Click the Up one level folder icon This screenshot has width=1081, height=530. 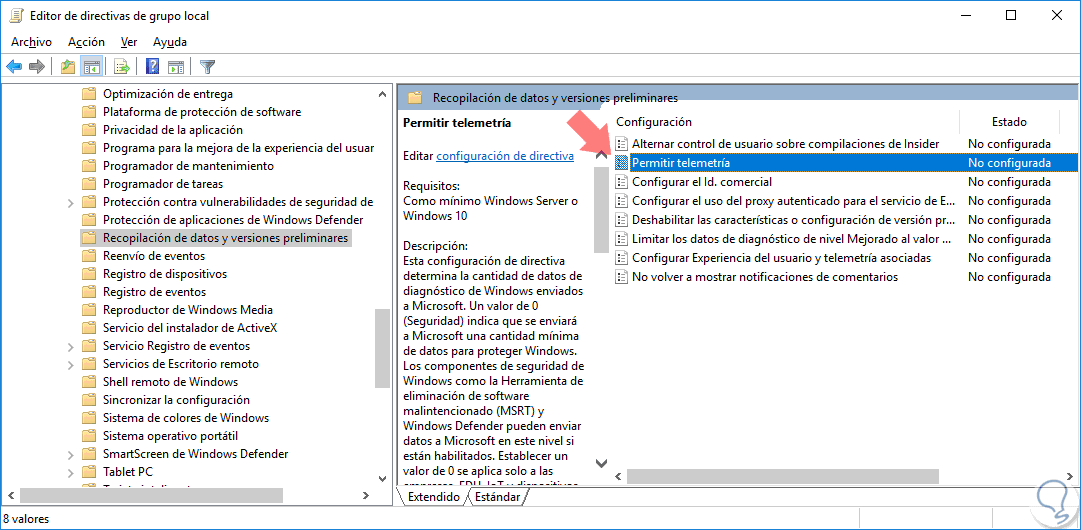68,67
